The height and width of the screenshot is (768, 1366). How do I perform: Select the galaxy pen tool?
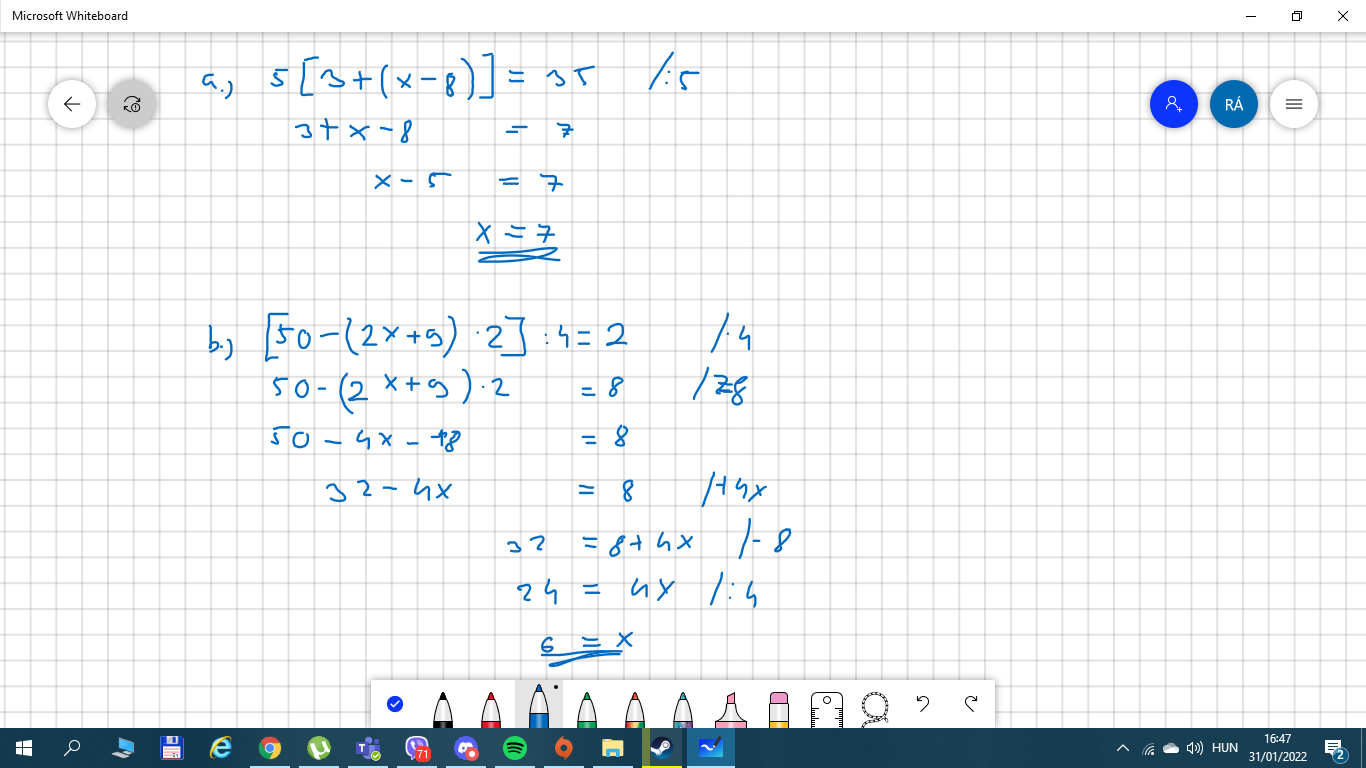[x=683, y=709]
